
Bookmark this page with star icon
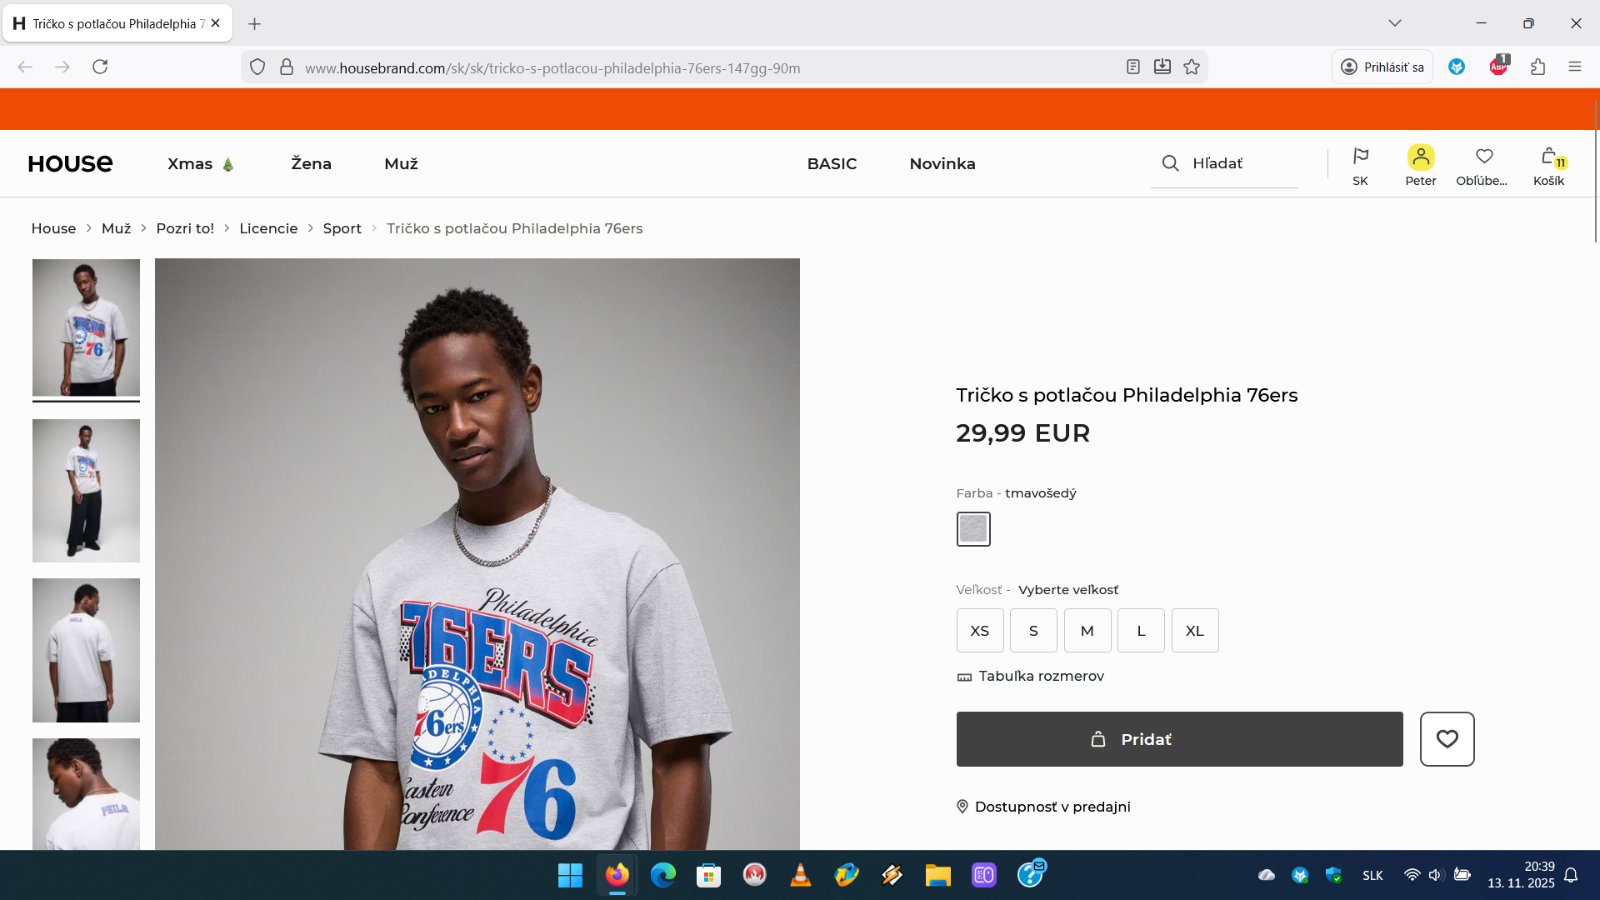click(x=1192, y=67)
